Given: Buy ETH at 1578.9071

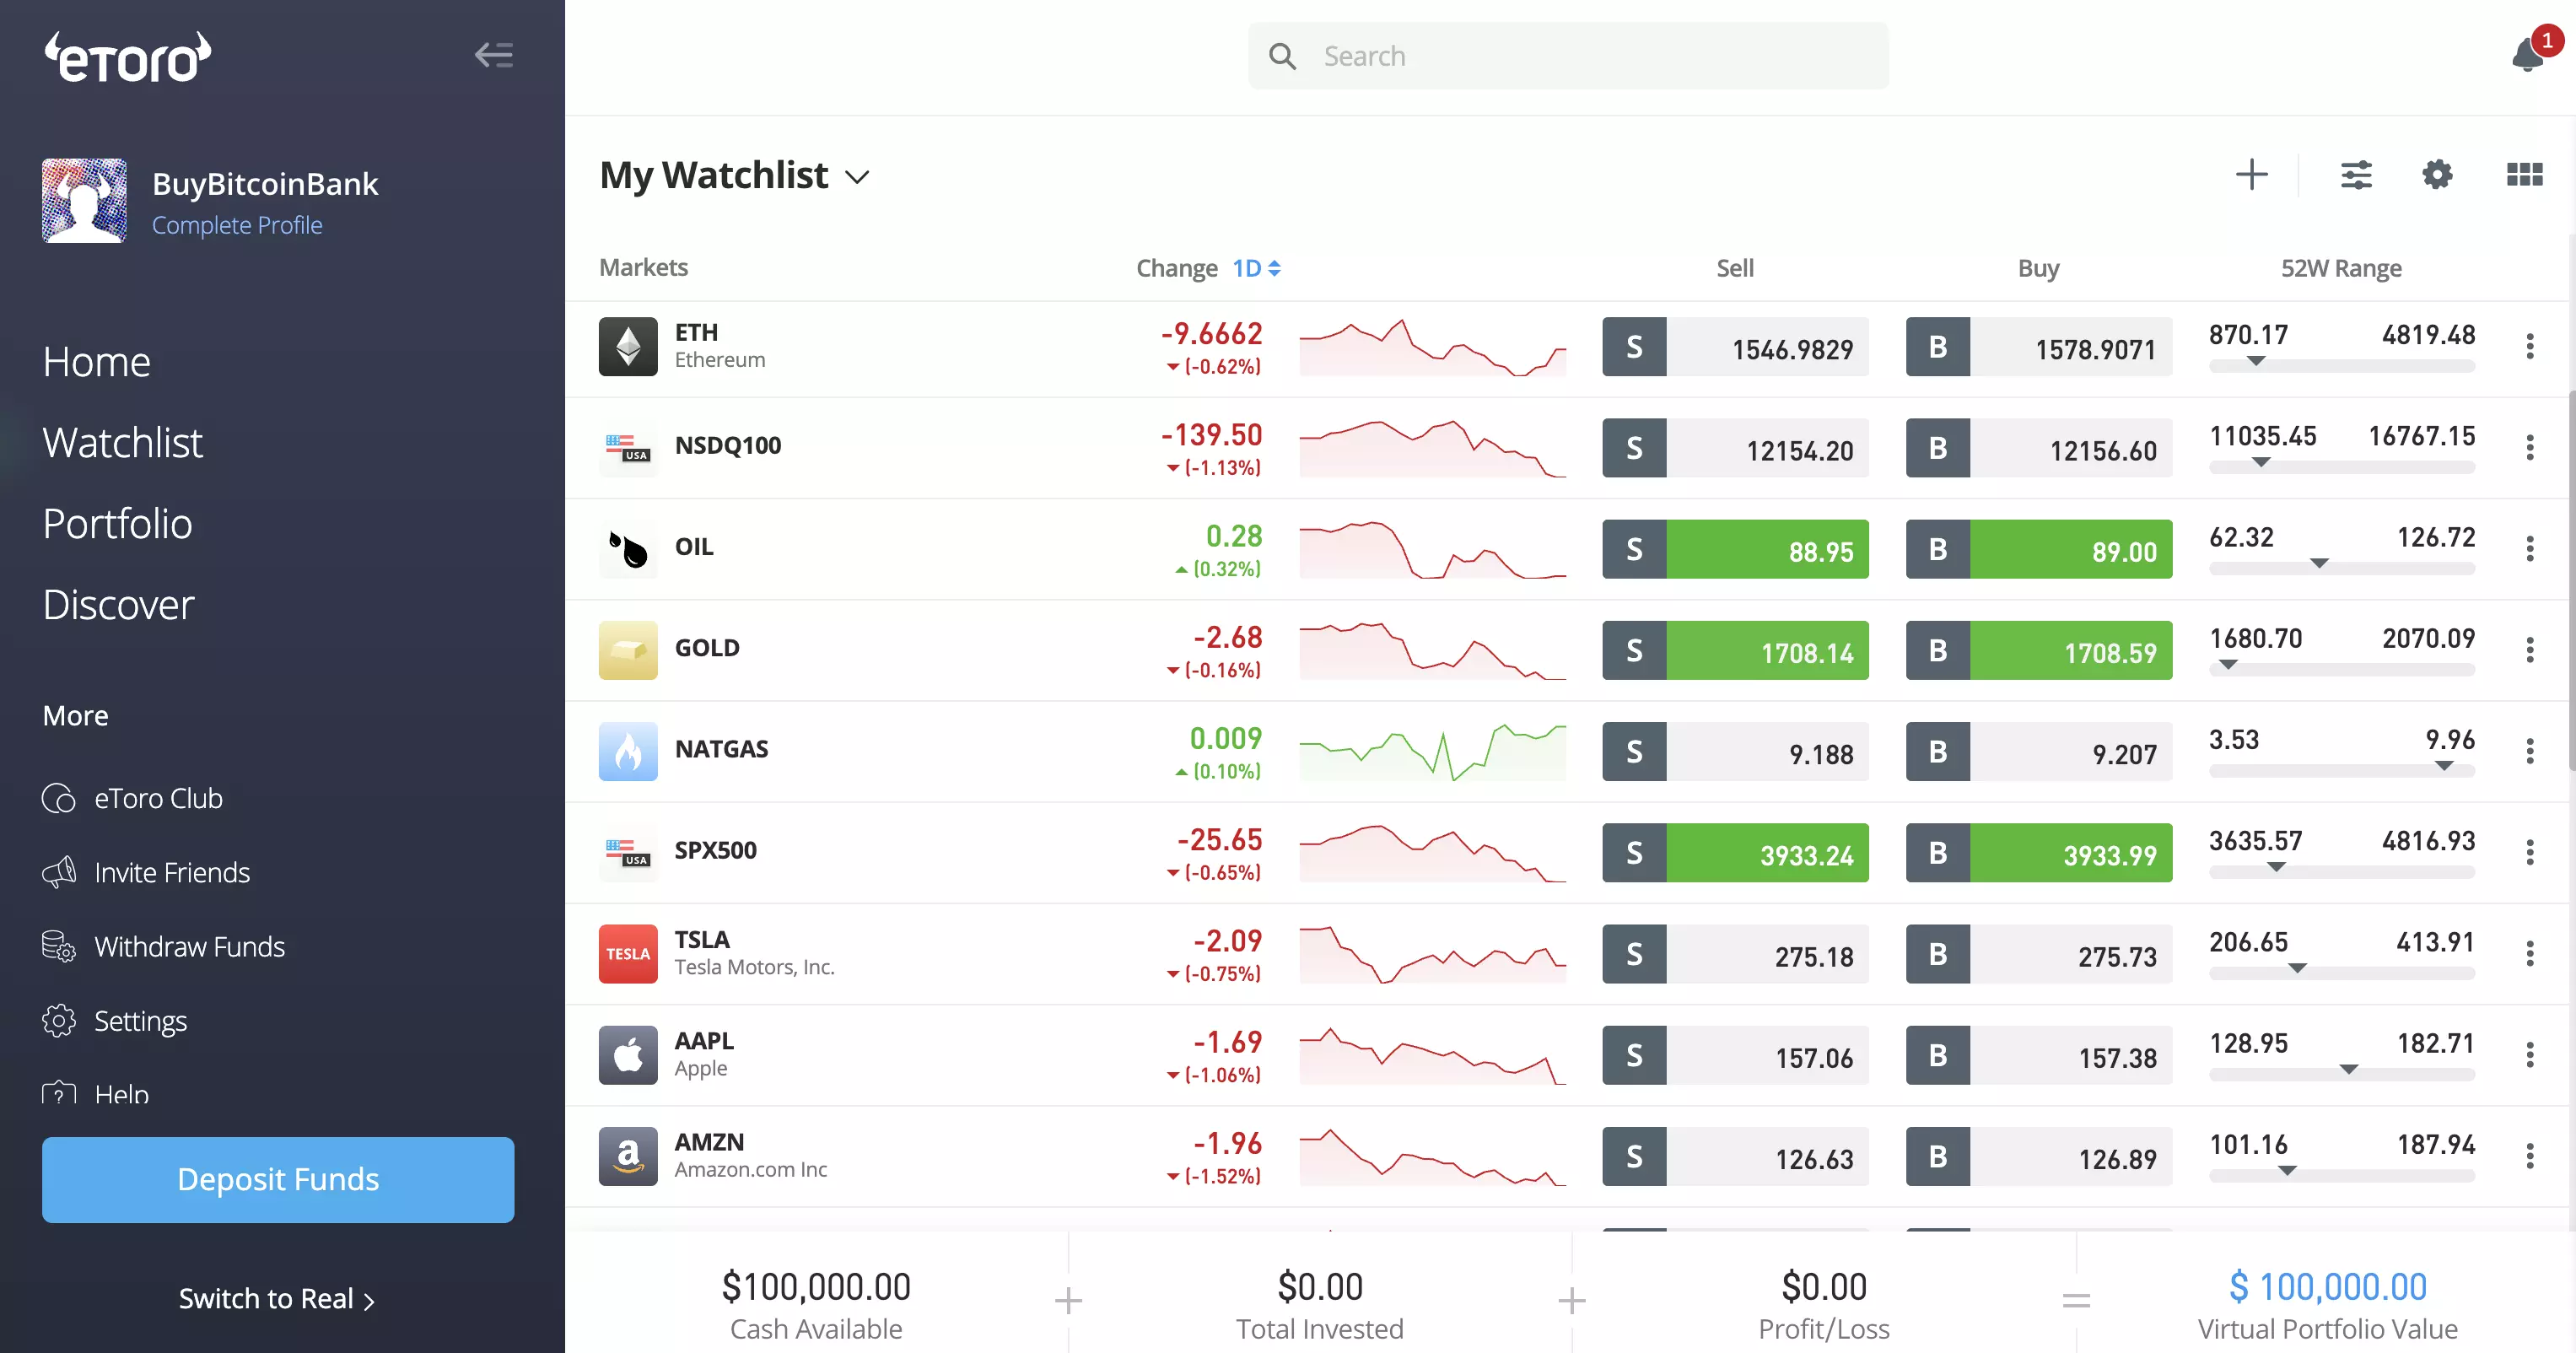Looking at the screenshot, I should (2039, 347).
